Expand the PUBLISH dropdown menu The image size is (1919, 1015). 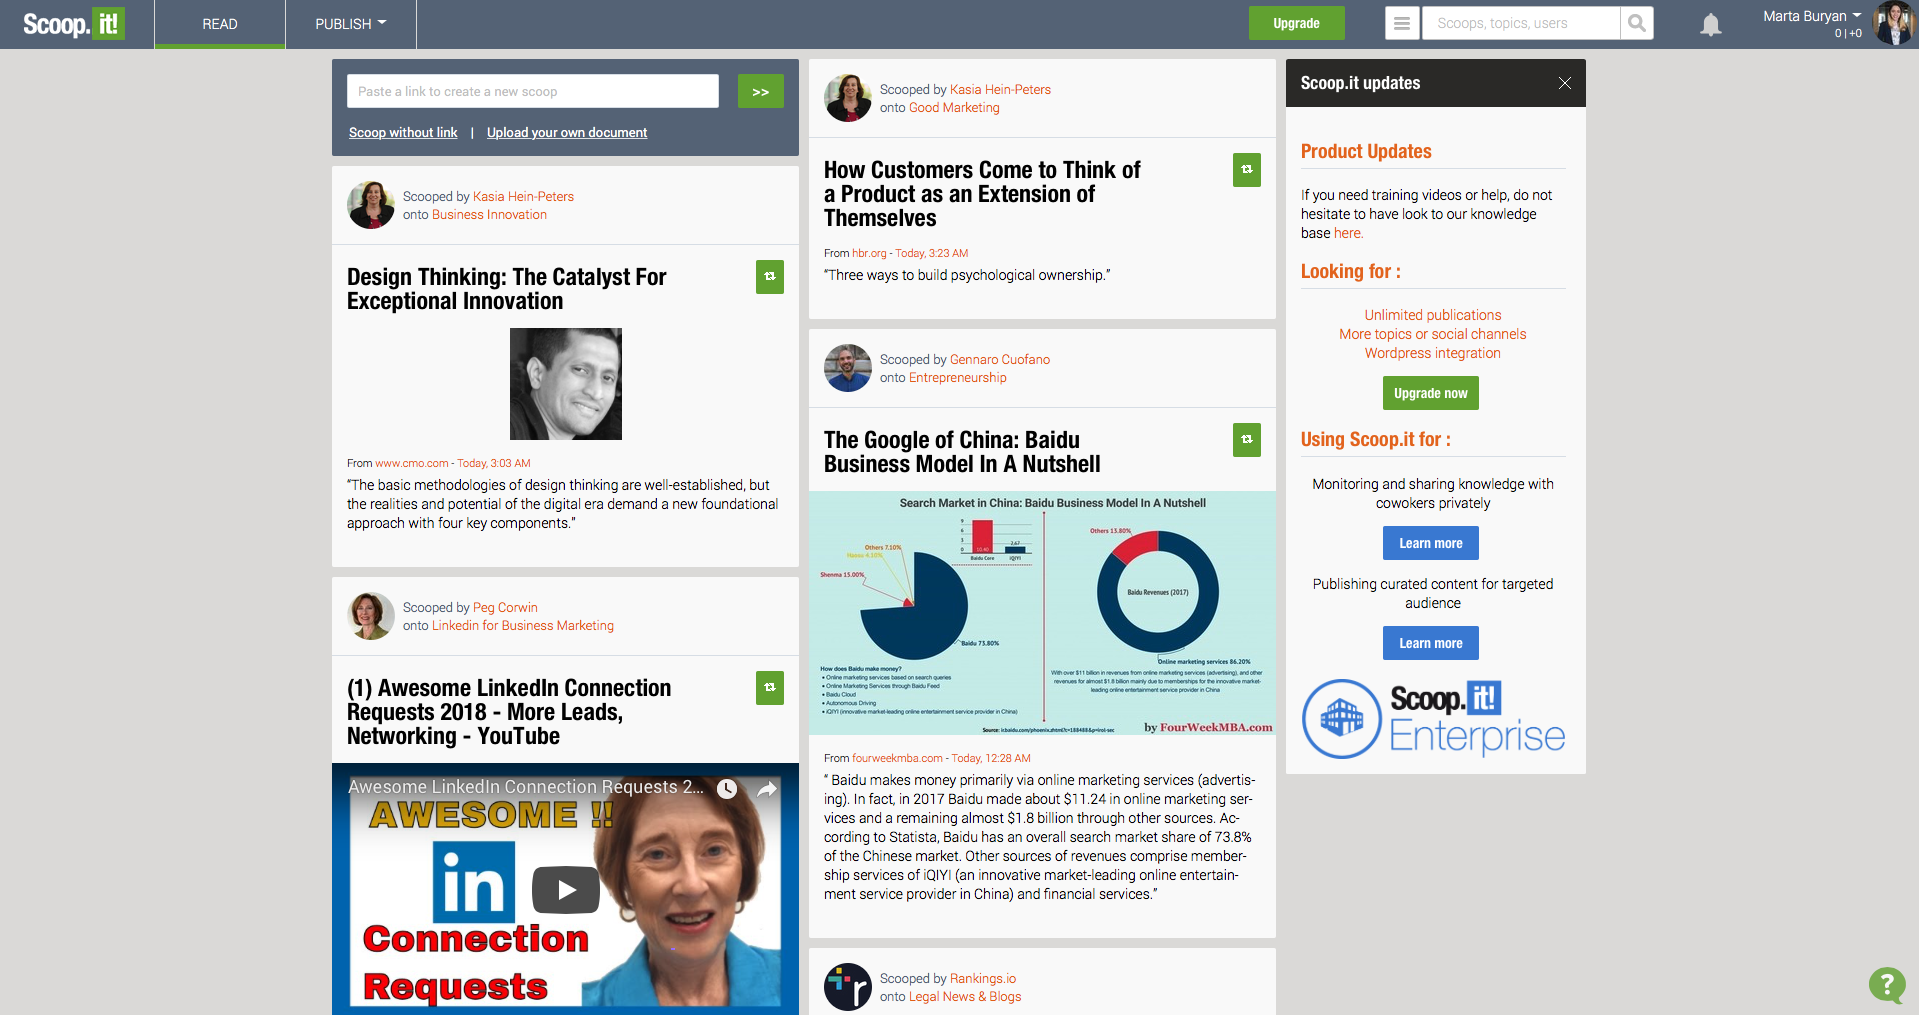[x=351, y=24]
